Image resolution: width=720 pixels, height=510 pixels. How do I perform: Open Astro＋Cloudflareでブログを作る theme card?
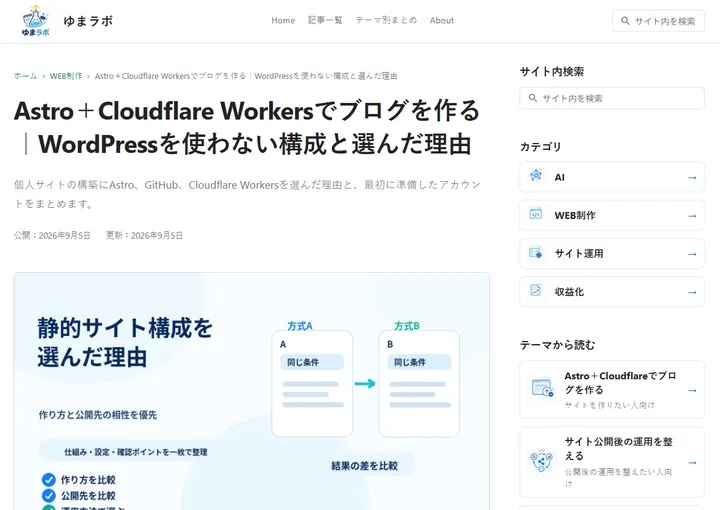(x=612, y=389)
